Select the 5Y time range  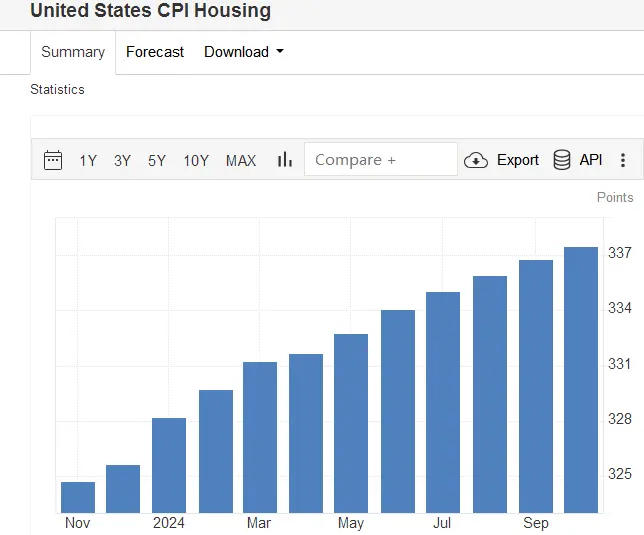click(x=157, y=161)
